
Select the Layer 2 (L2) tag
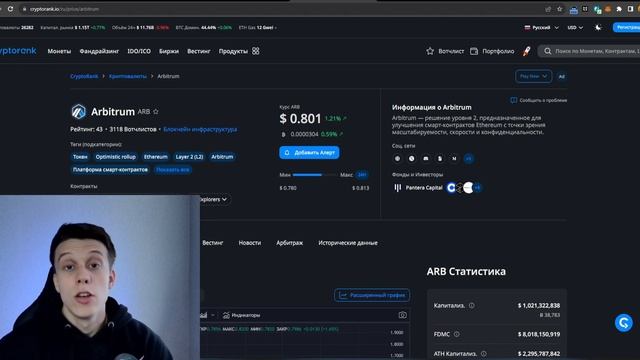click(x=189, y=157)
